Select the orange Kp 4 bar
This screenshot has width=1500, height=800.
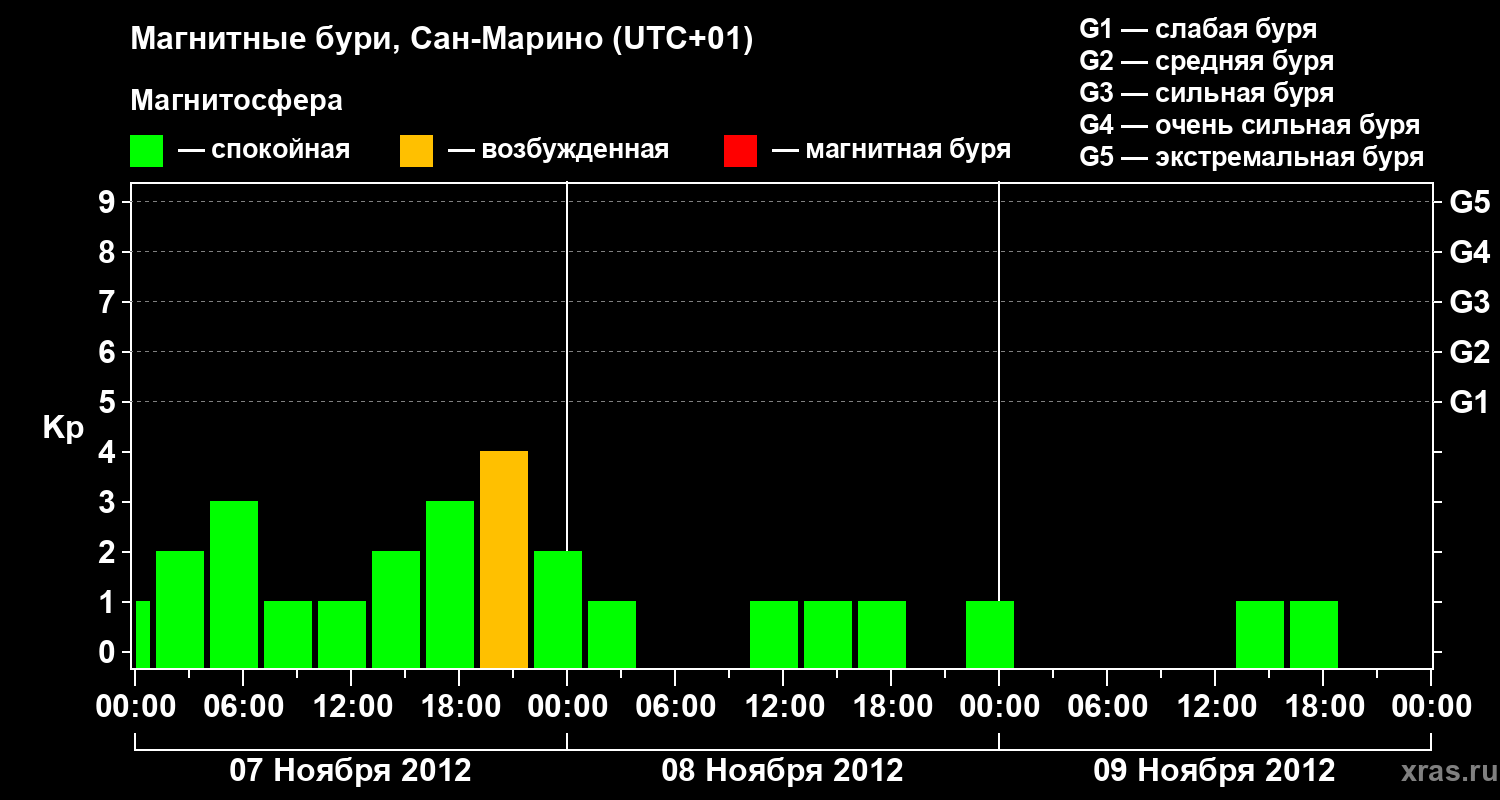coord(504,560)
